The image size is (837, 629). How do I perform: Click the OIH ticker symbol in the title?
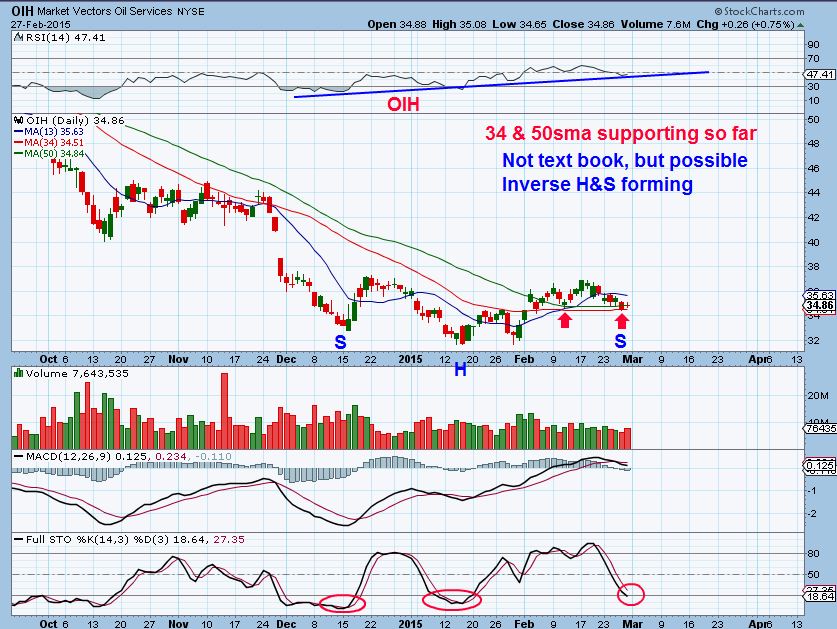[22, 11]
